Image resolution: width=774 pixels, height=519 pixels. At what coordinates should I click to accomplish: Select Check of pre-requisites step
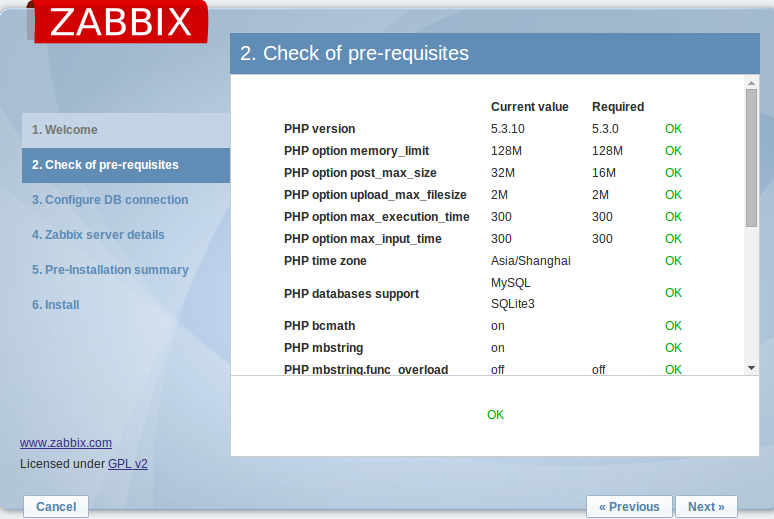click(126, 165)
